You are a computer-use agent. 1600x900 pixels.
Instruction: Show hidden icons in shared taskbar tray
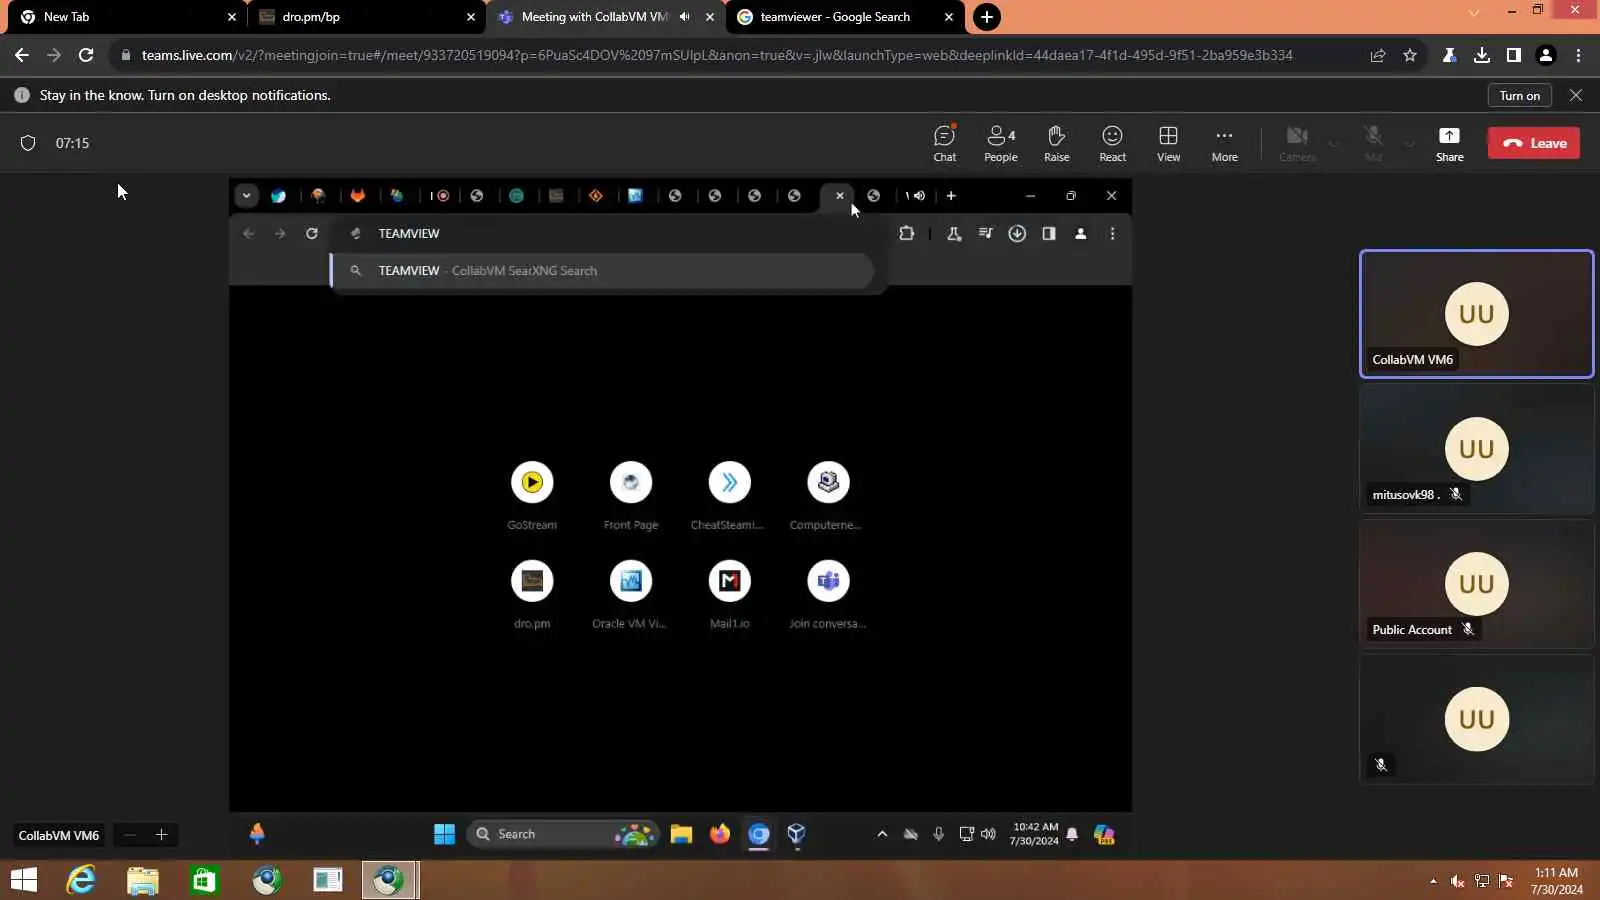click(x=882, y=834)
